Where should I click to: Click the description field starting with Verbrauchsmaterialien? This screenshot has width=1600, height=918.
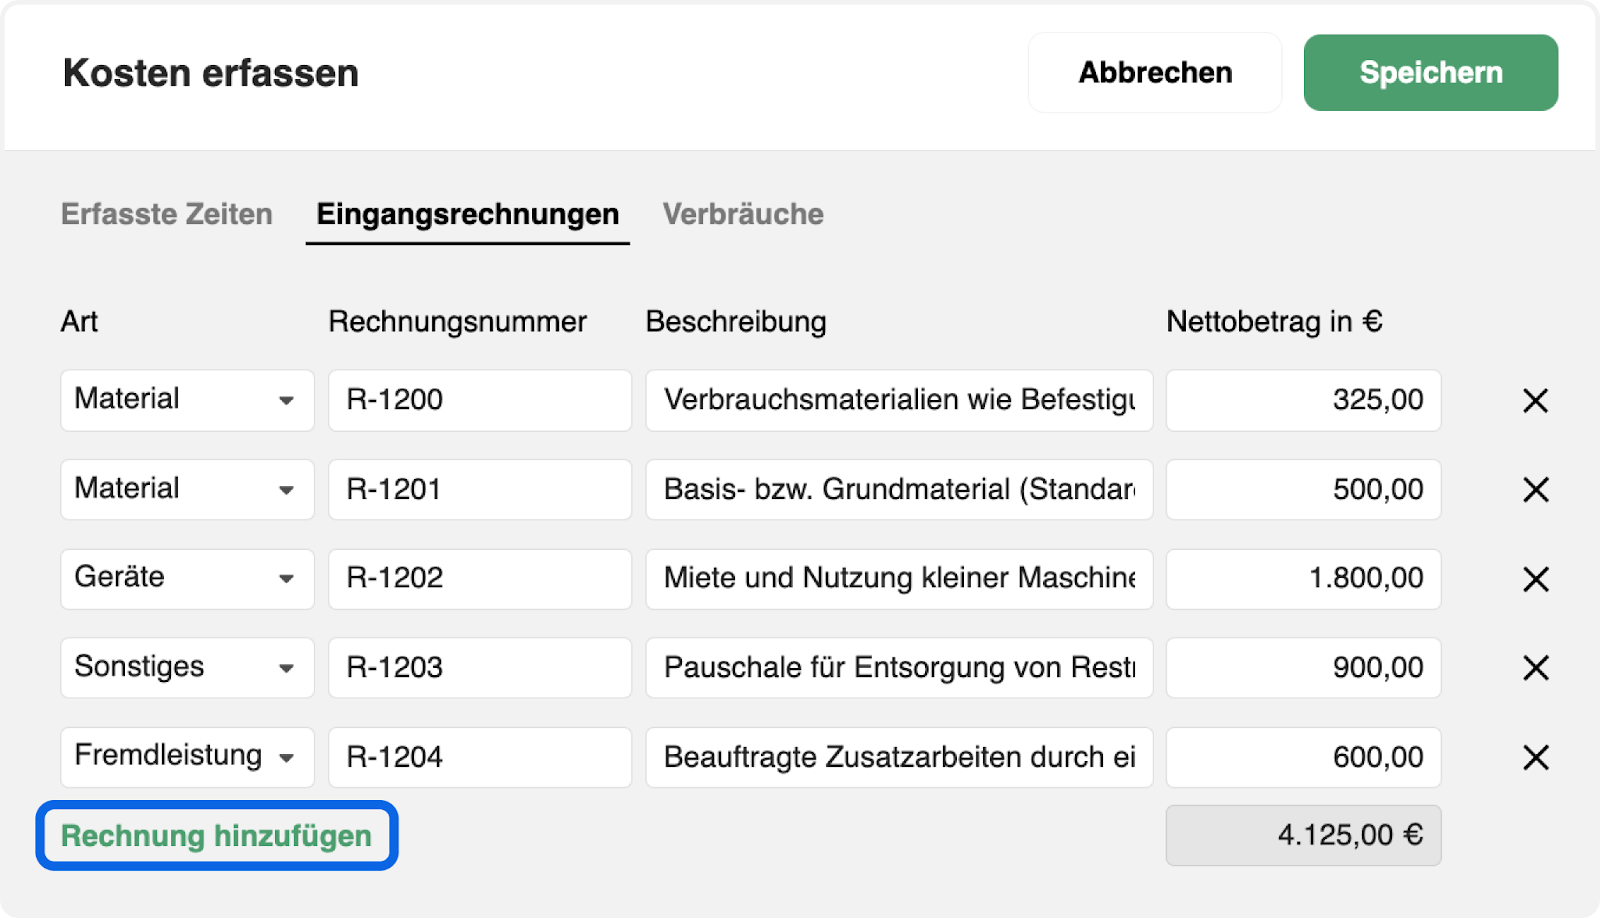click(x=899, y=400)
